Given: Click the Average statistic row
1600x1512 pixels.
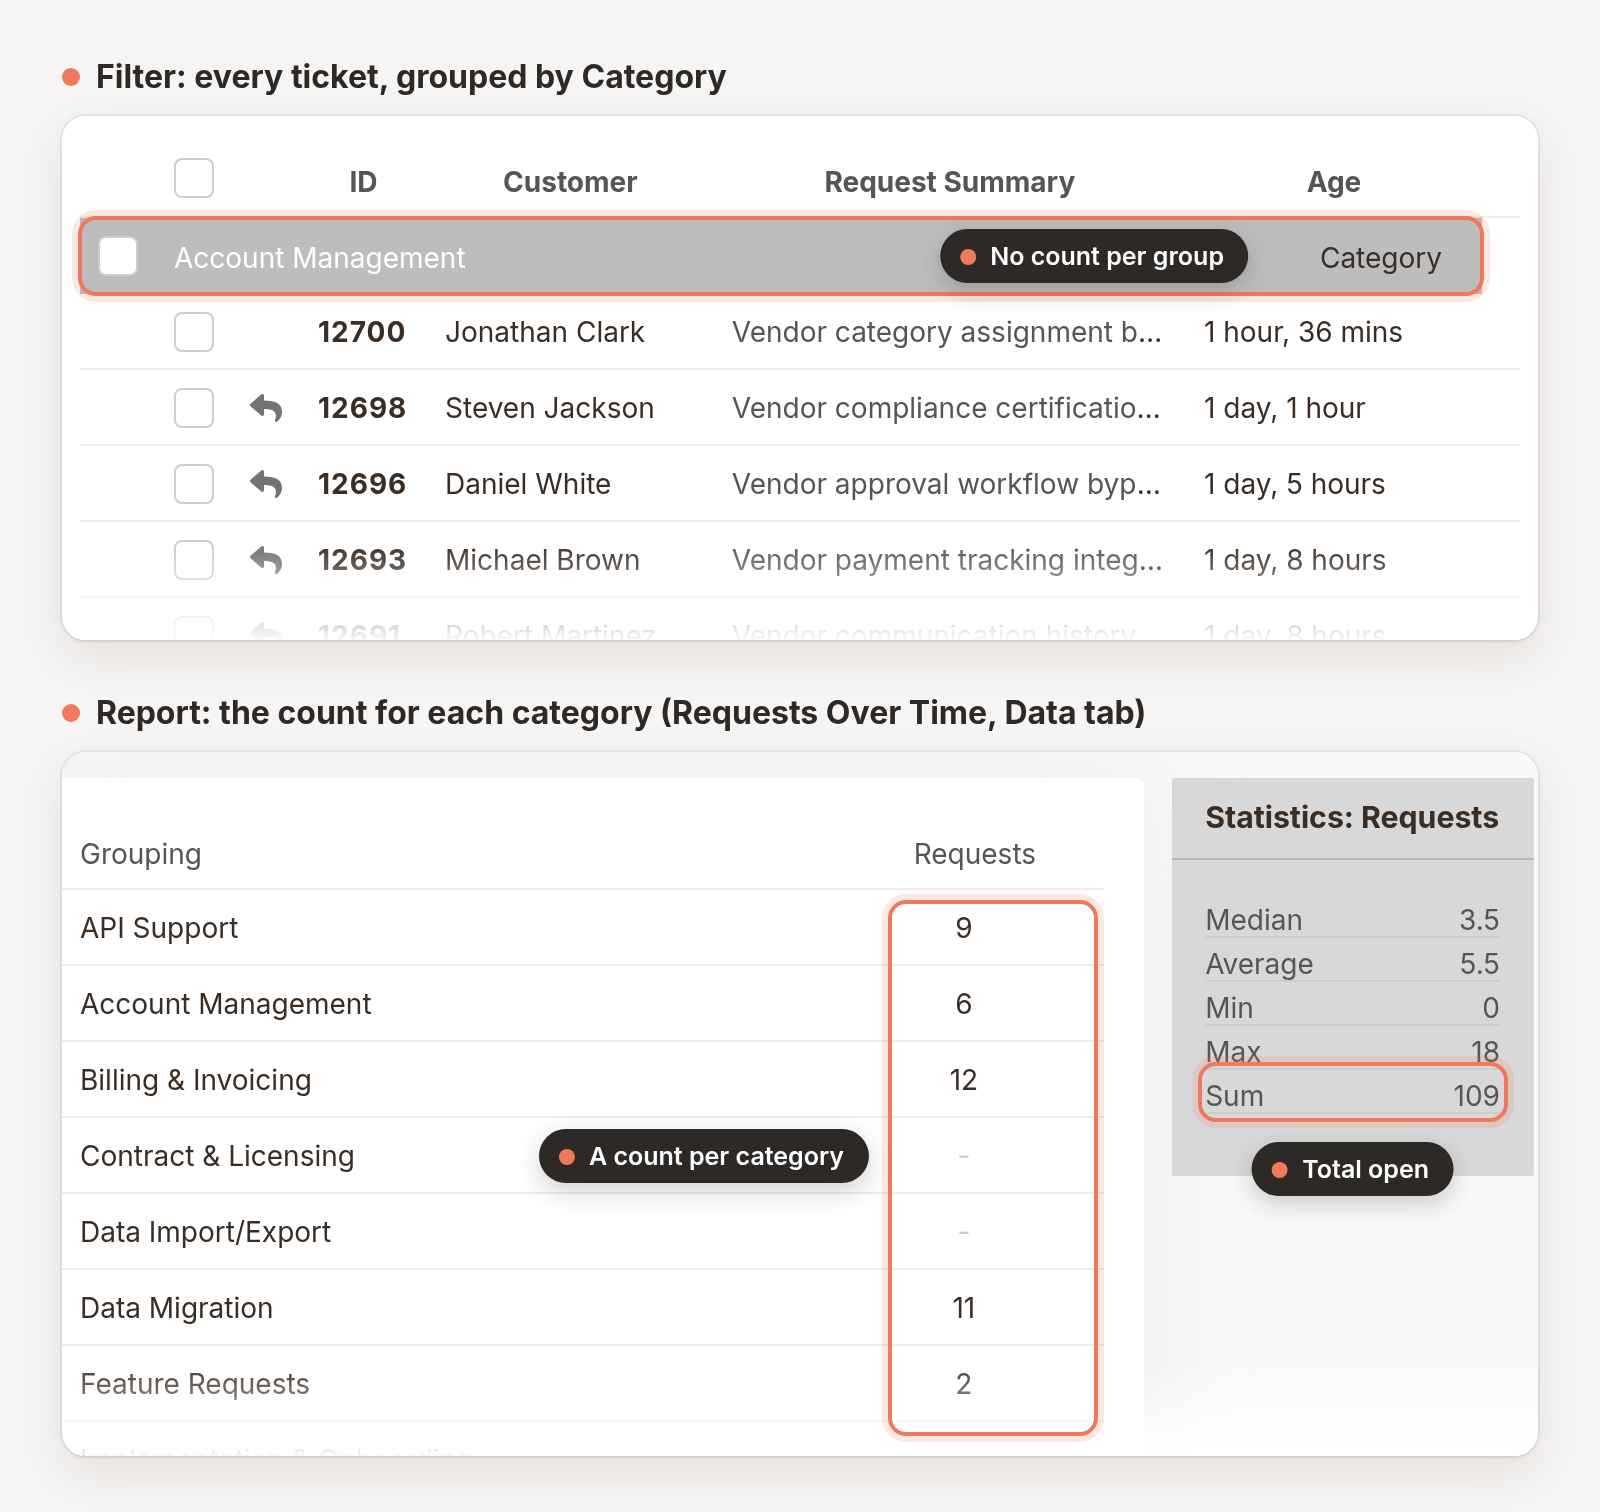Looking at the screenshot, I should [x=1352, y=964].
